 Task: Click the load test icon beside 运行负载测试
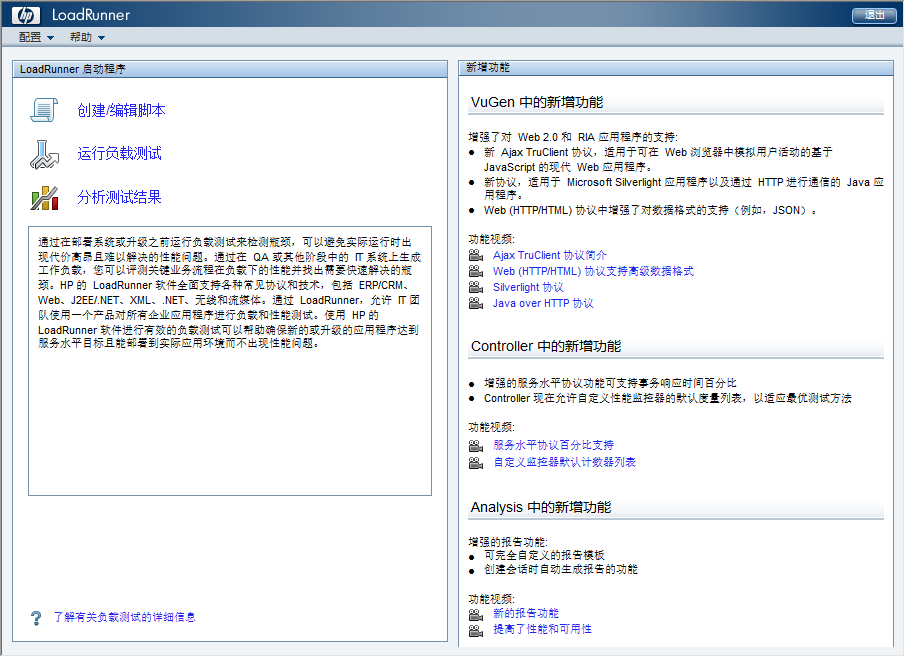click(x=44, y=154)
